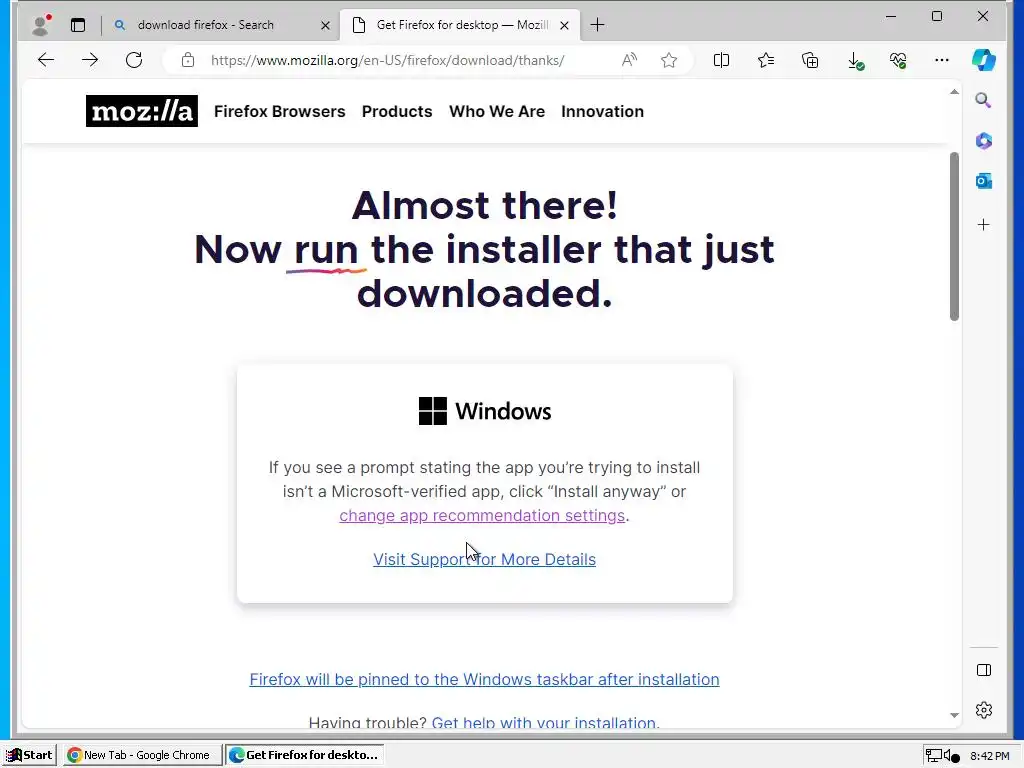Image resolution: width=1024 pixels, height=768 pixels.
Task: Open Get help with your installation link
Action: pyautogui.click(x=545, y=722)
